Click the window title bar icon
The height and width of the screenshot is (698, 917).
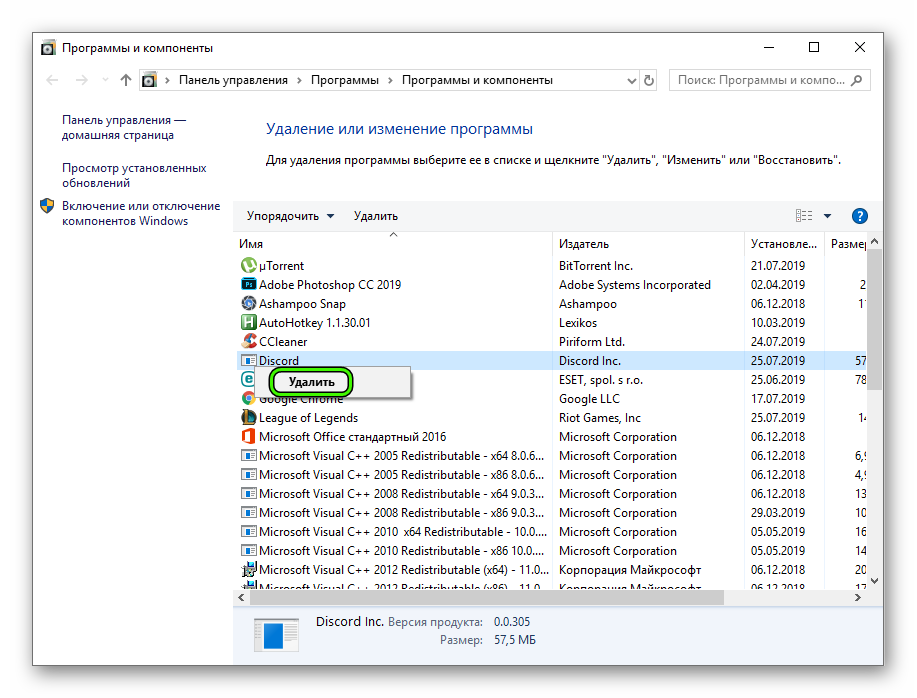click(x=48, y=48)
